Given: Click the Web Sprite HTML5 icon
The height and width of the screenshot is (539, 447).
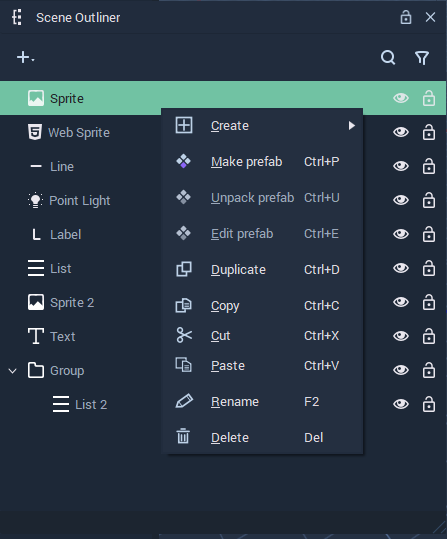Looking at the screenshot, I should pos(35,132).
